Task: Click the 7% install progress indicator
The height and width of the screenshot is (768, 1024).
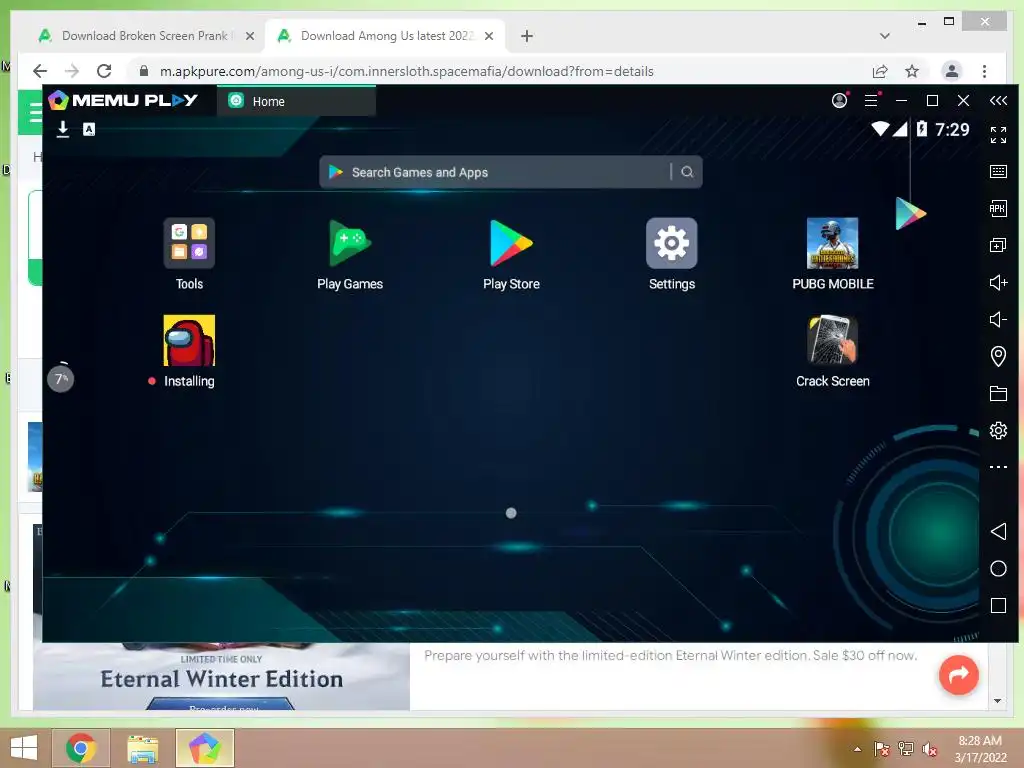Action: [61, 379]
